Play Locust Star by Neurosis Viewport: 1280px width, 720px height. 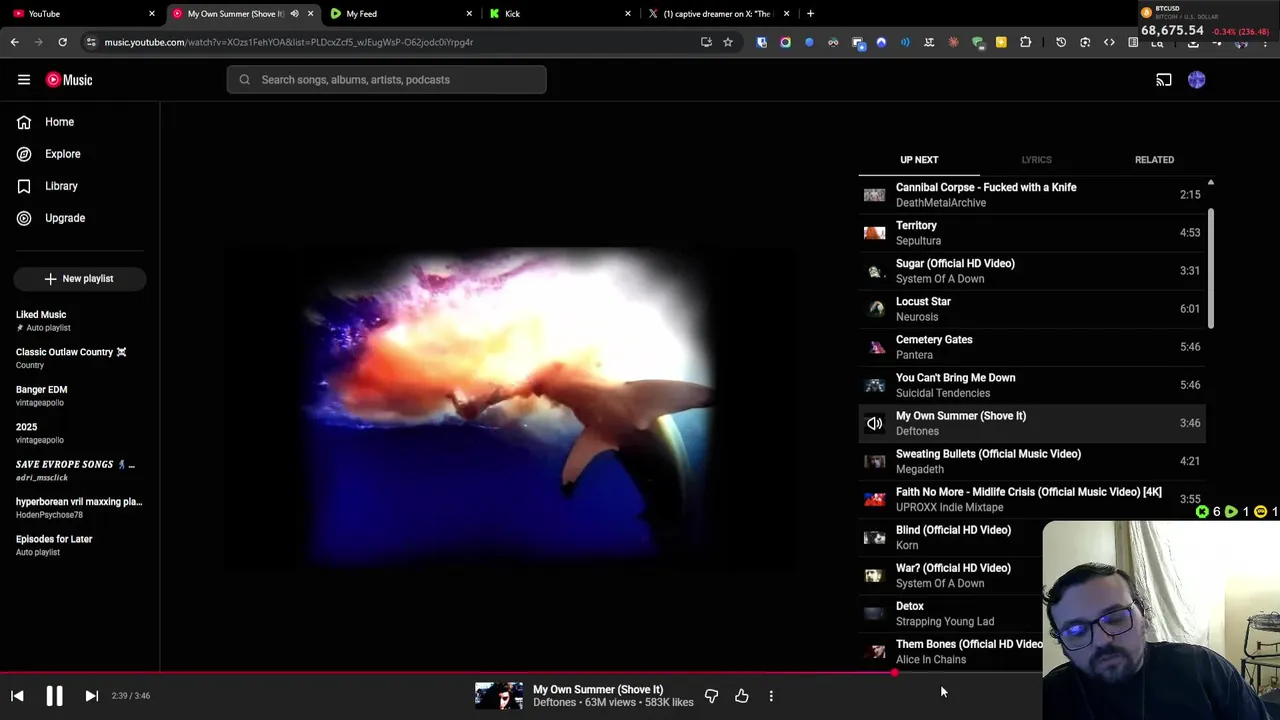1032,309
